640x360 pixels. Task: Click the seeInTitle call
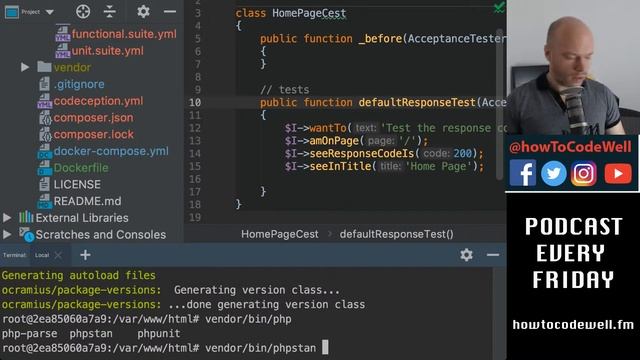coord(340,166)
